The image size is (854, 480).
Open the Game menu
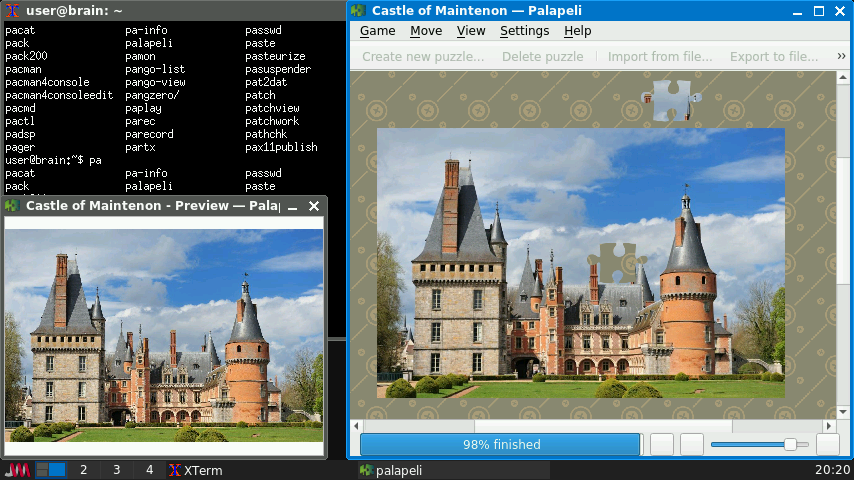(x=377, y=31)
